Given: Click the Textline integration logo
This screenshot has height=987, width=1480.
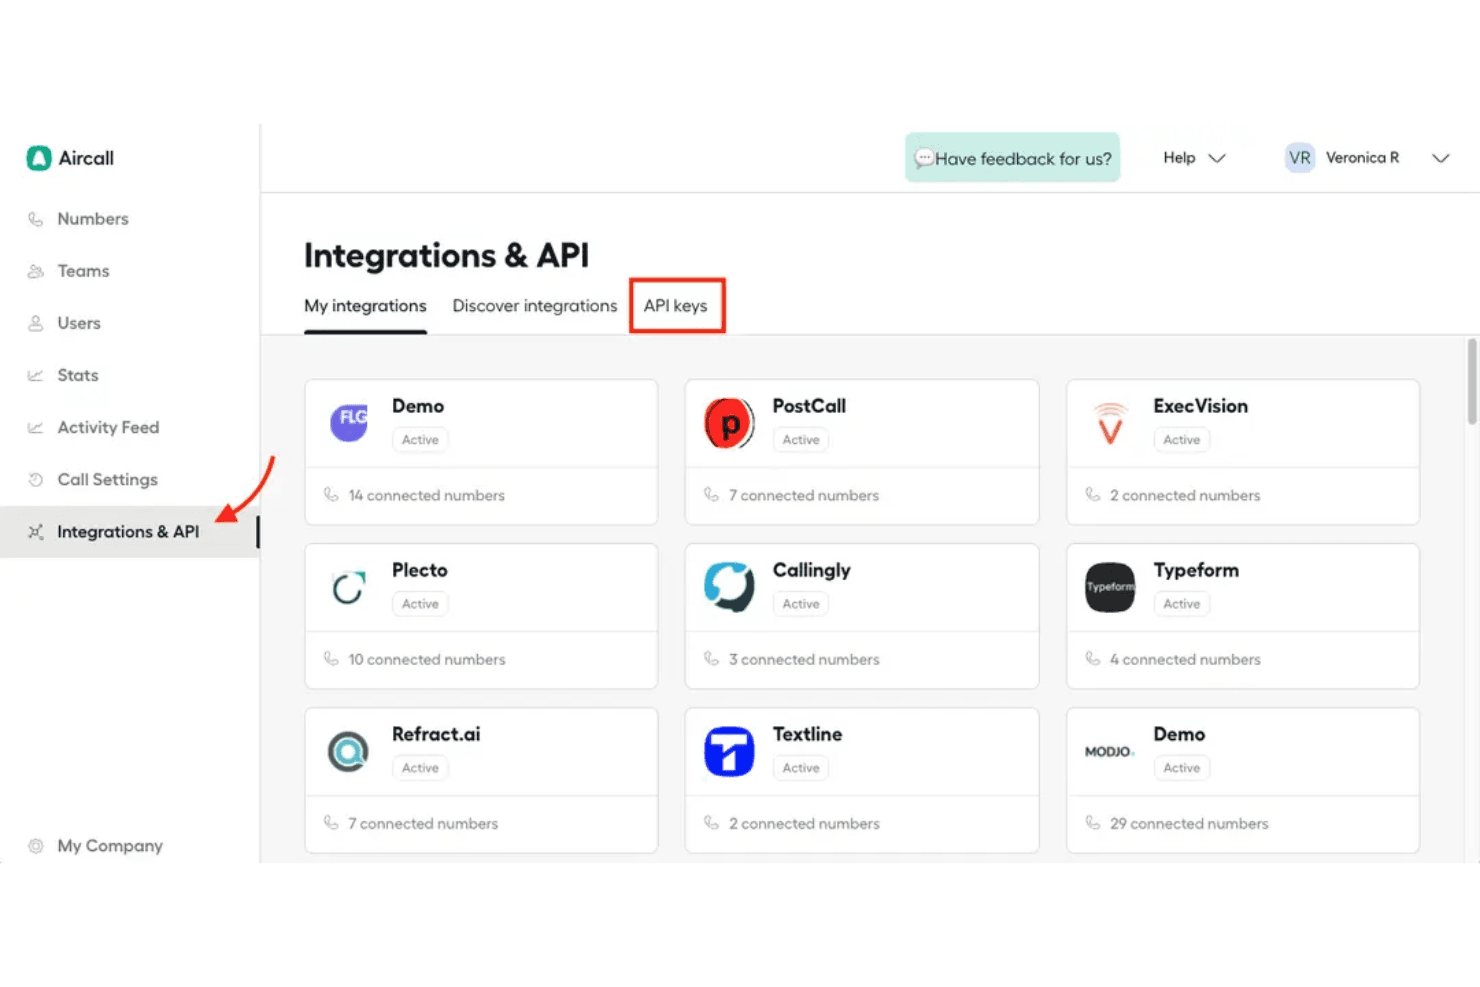Looking at the screenshot, I should coord(730,751).
